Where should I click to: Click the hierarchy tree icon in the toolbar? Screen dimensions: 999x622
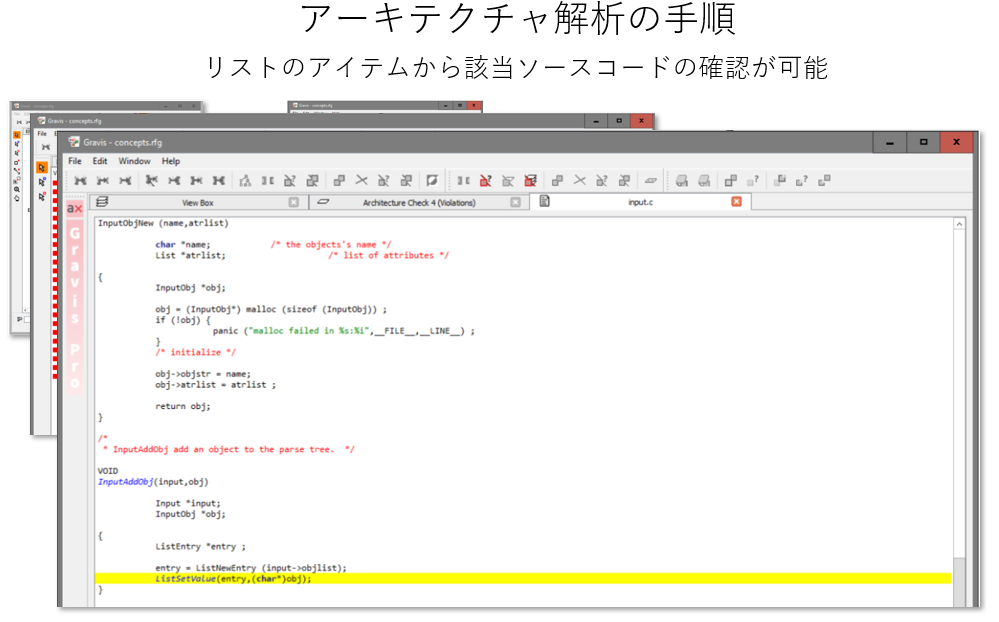pyautogui.click(x=244, y=181)
